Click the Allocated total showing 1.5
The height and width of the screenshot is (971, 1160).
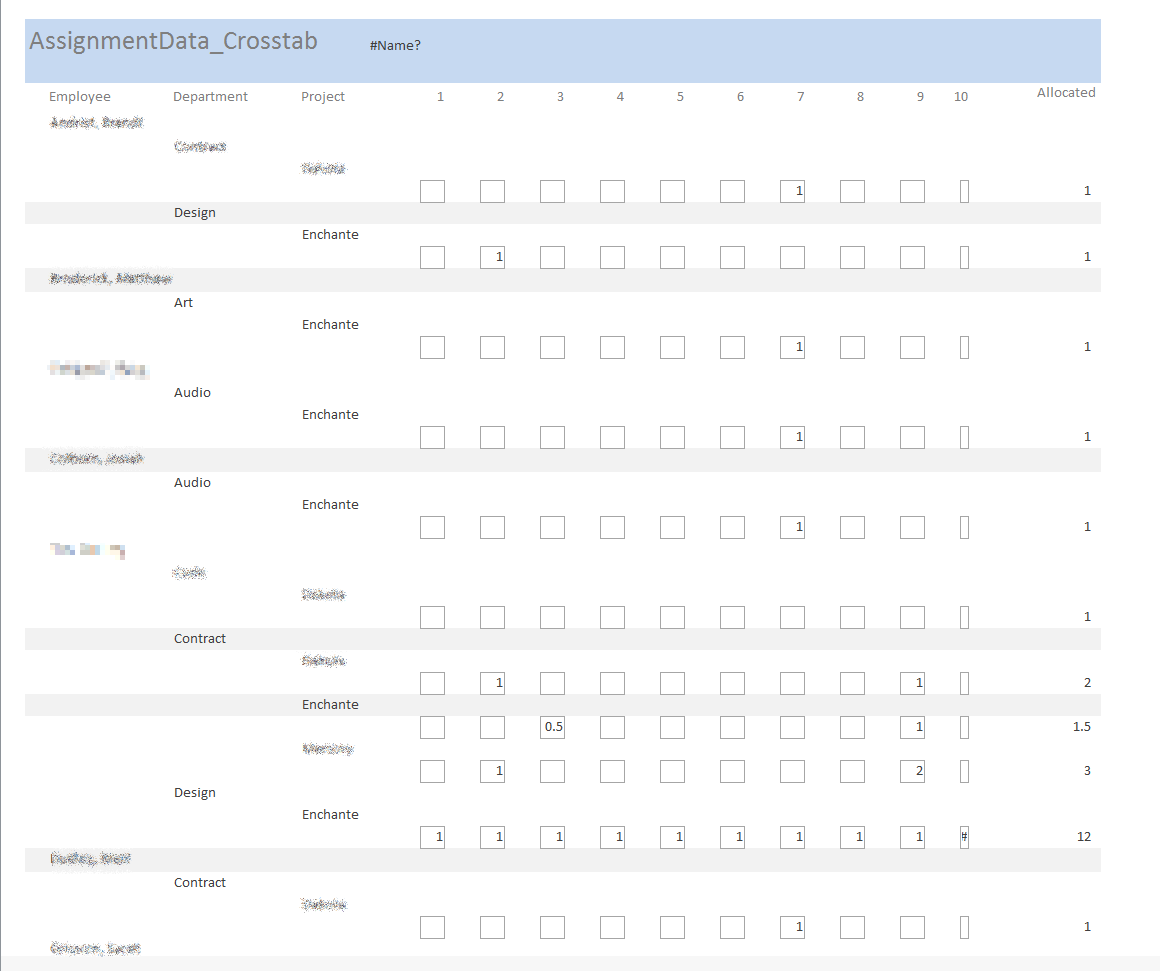click(x=1081, y=727)
